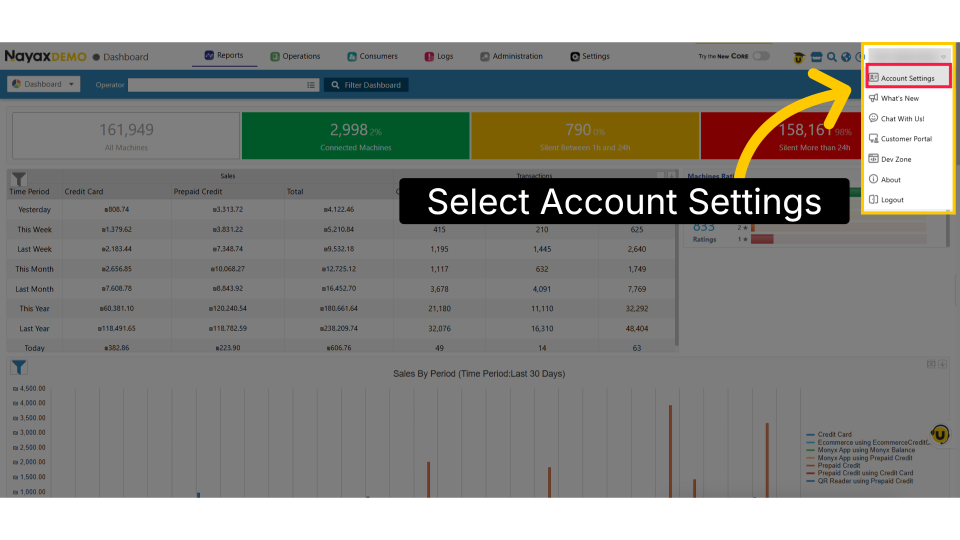Click the Filter Dashboard button
The width and height of the screenshot is (960, 540).
(x=366, y=85)
